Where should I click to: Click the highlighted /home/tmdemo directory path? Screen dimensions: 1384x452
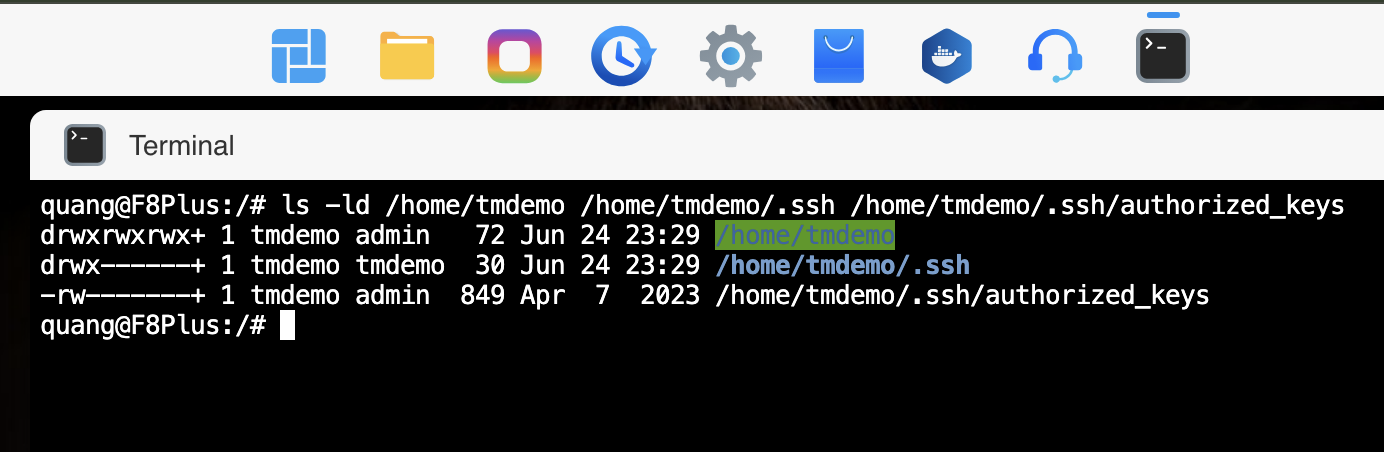pyautogui.click(x=804, y=236)
